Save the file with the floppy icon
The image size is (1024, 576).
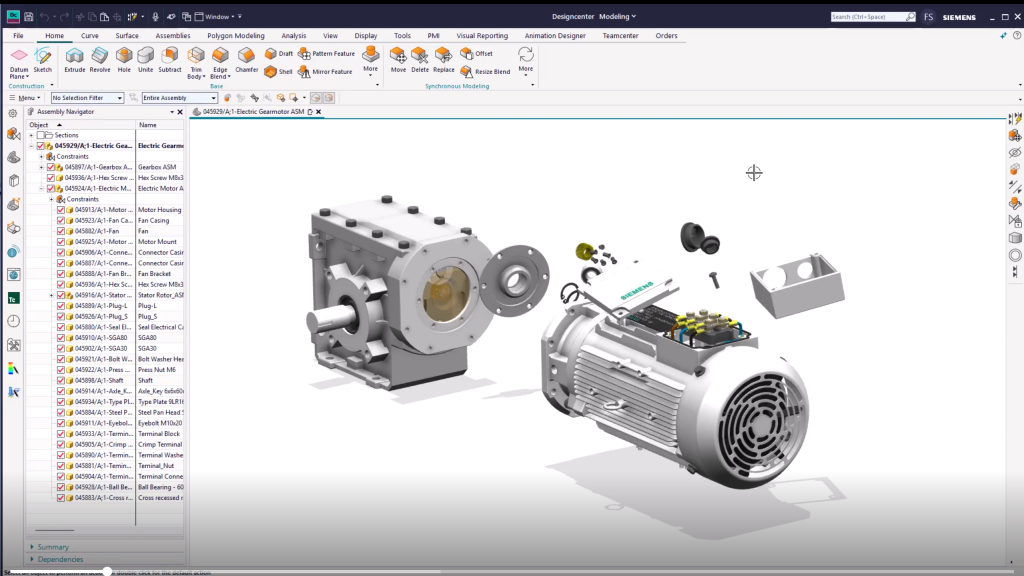[29, 16]
